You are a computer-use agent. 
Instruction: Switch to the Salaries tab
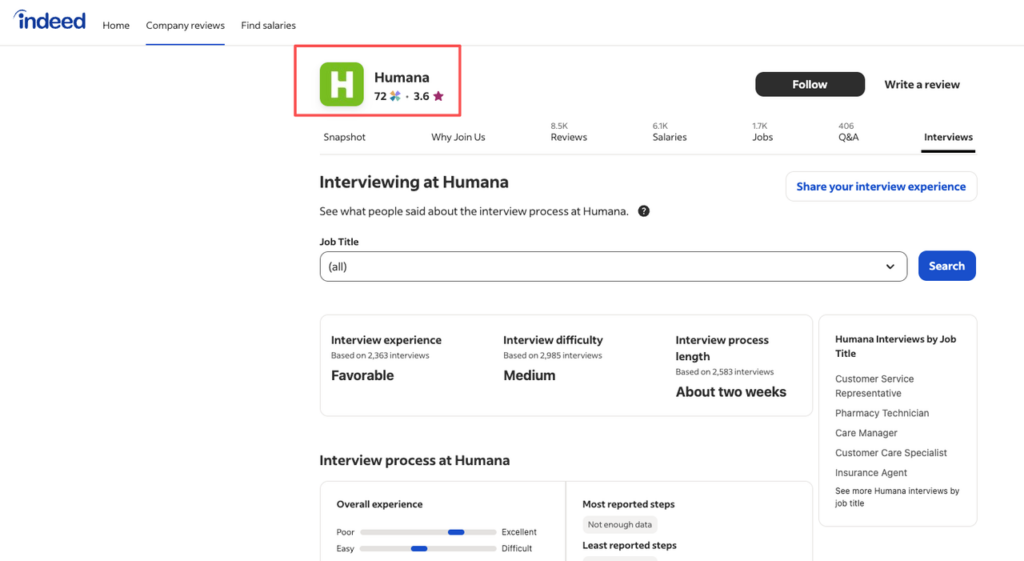coord(669,133)
